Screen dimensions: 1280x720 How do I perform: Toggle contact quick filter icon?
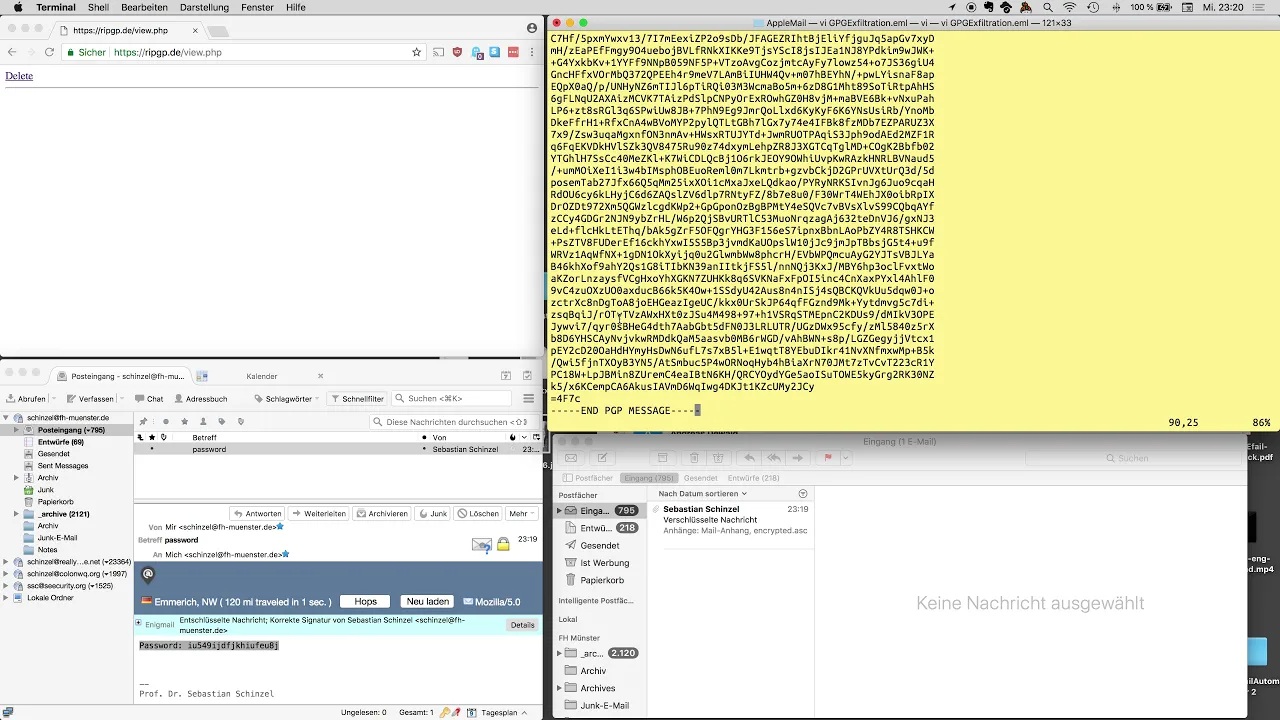click(202, 421)
